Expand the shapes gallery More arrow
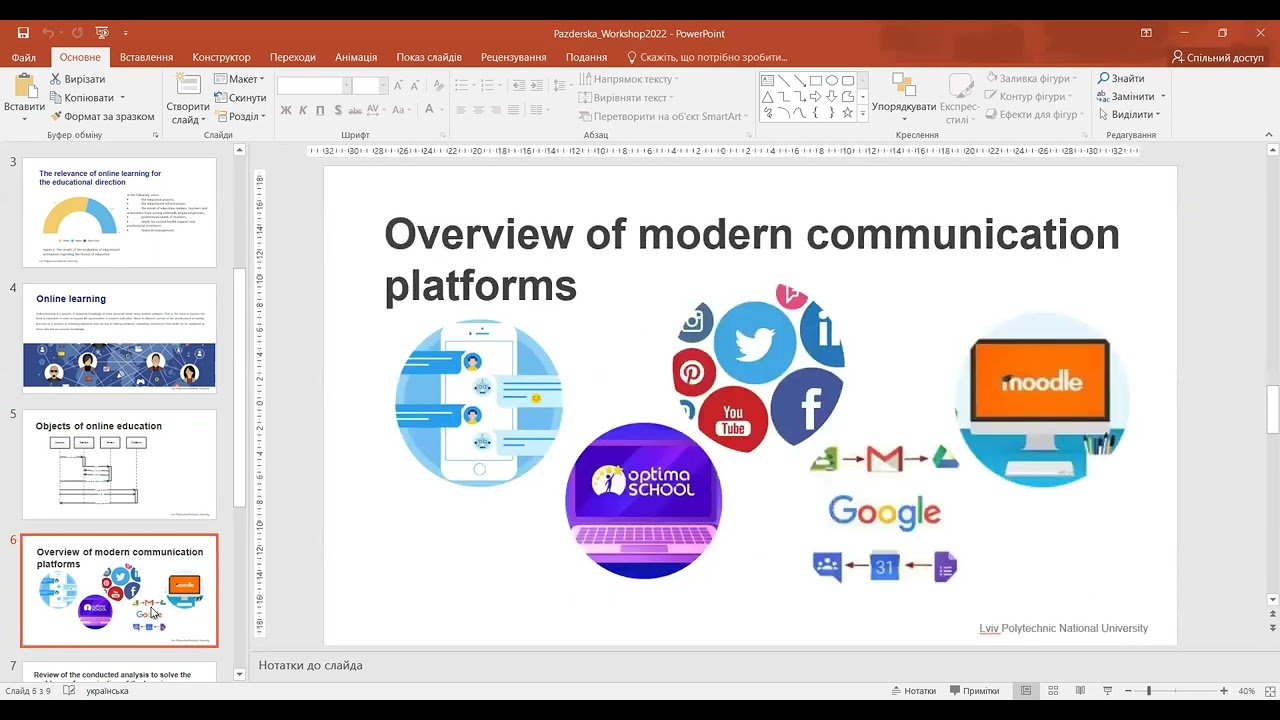 point(863,114)
